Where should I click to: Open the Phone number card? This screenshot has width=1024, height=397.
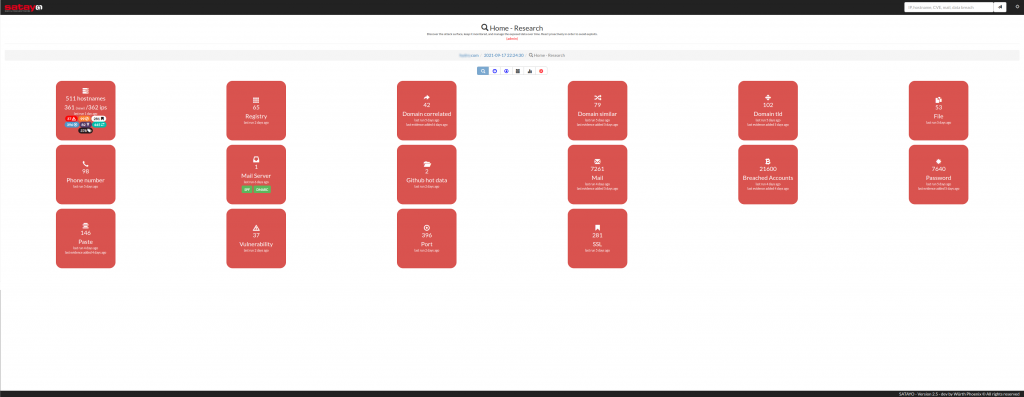86,174
